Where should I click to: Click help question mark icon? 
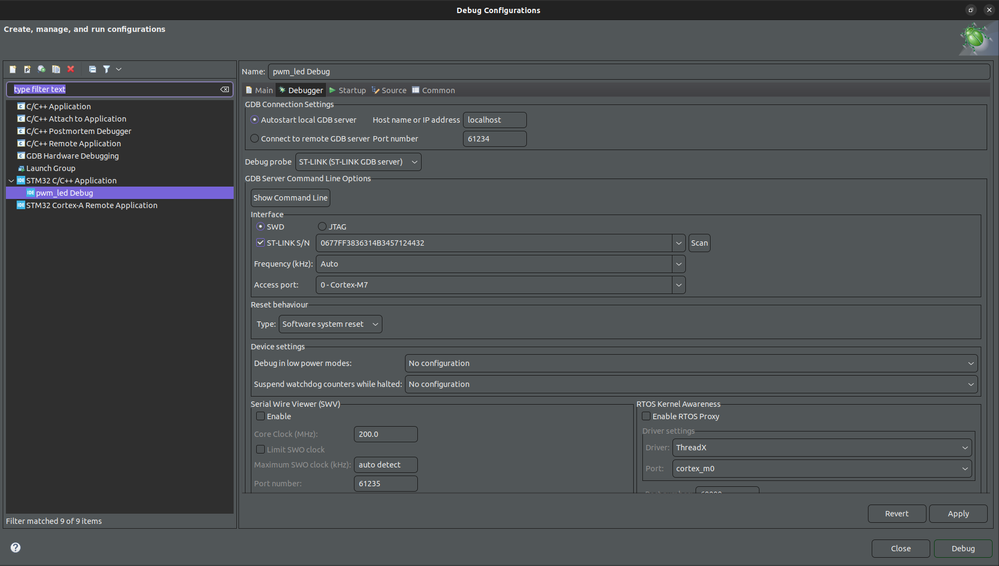pyautogui.click(x=15, y=548)
